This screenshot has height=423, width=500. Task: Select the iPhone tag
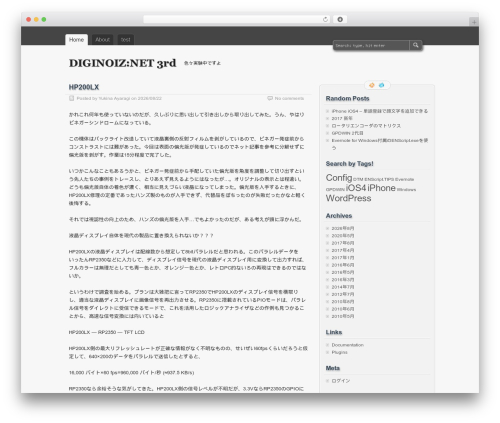[381, 188]
